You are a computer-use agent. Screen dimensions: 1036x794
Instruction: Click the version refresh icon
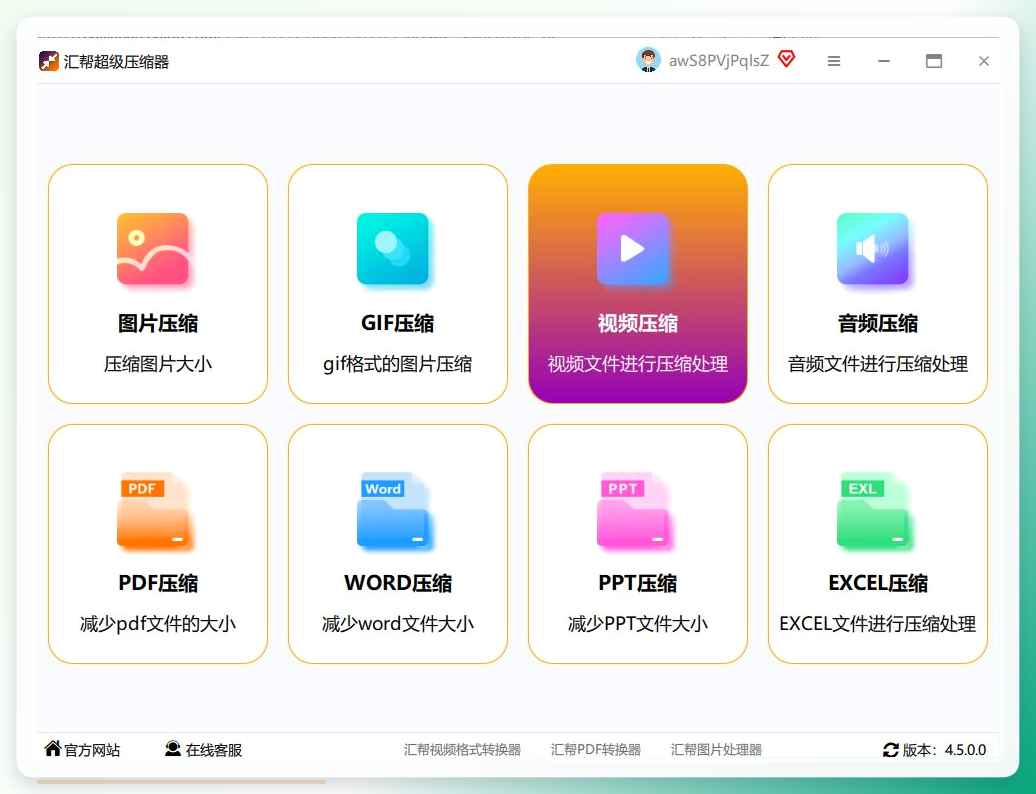(891, 750)
